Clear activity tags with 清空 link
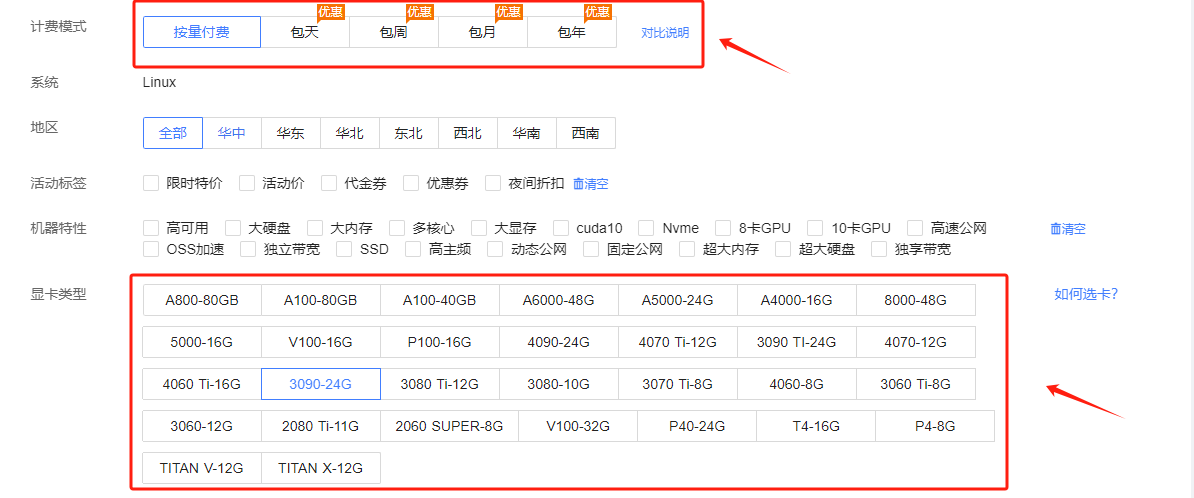The image size is (1194, 498). coord(591,184)
